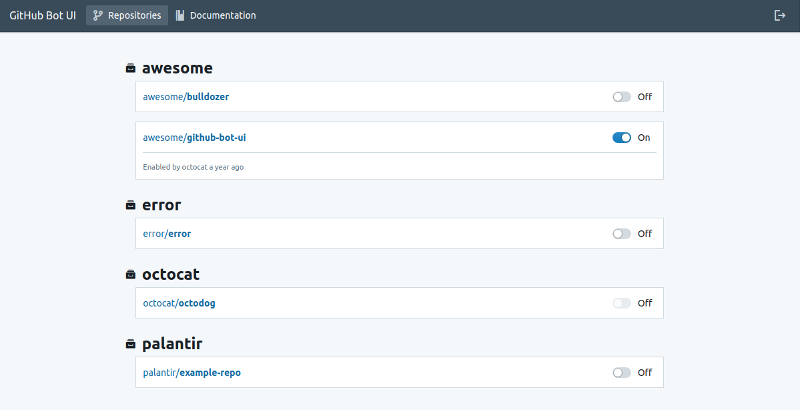Click the Off label for octocat/octodog

644,303
